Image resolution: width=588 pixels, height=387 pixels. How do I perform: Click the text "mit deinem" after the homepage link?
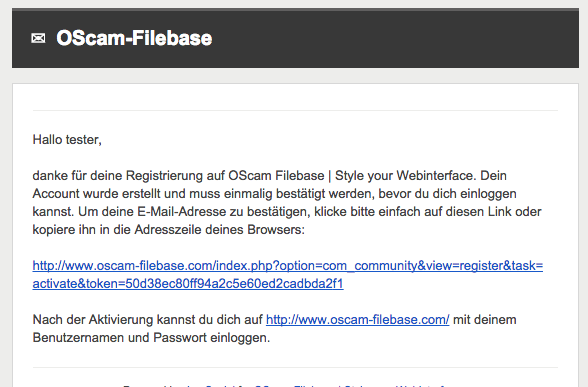click(484, 320)
